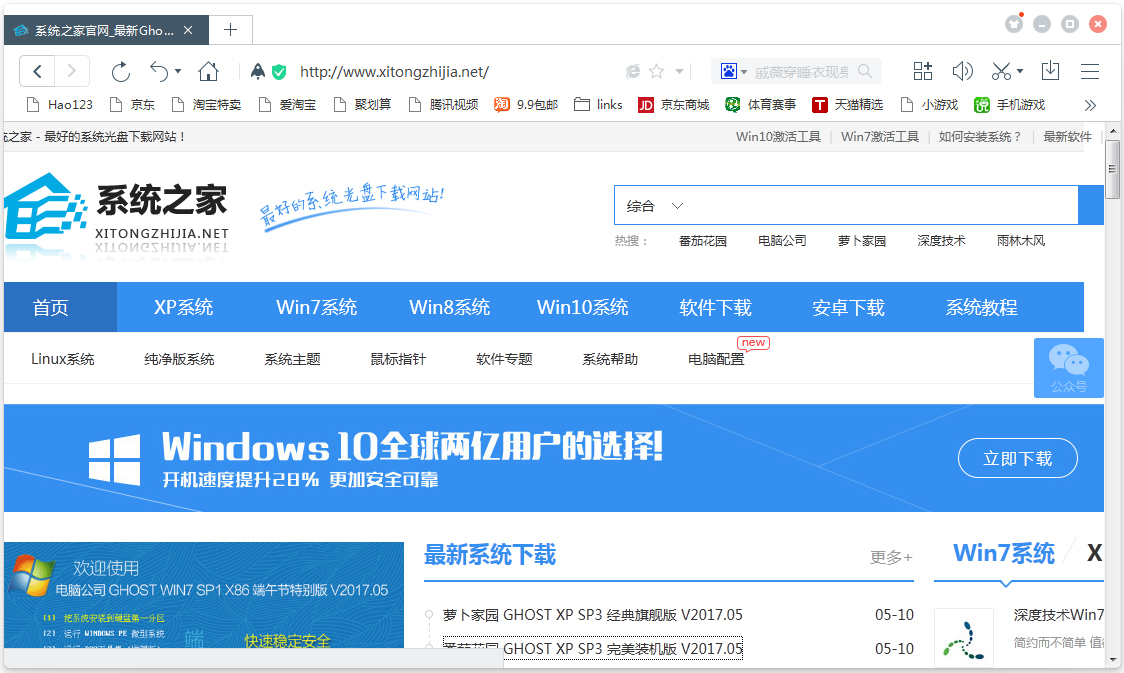The width and height of the screenshot is (1124, 673).
Task: Select the Win10系统 navigation item
Action: pos(582,307)
